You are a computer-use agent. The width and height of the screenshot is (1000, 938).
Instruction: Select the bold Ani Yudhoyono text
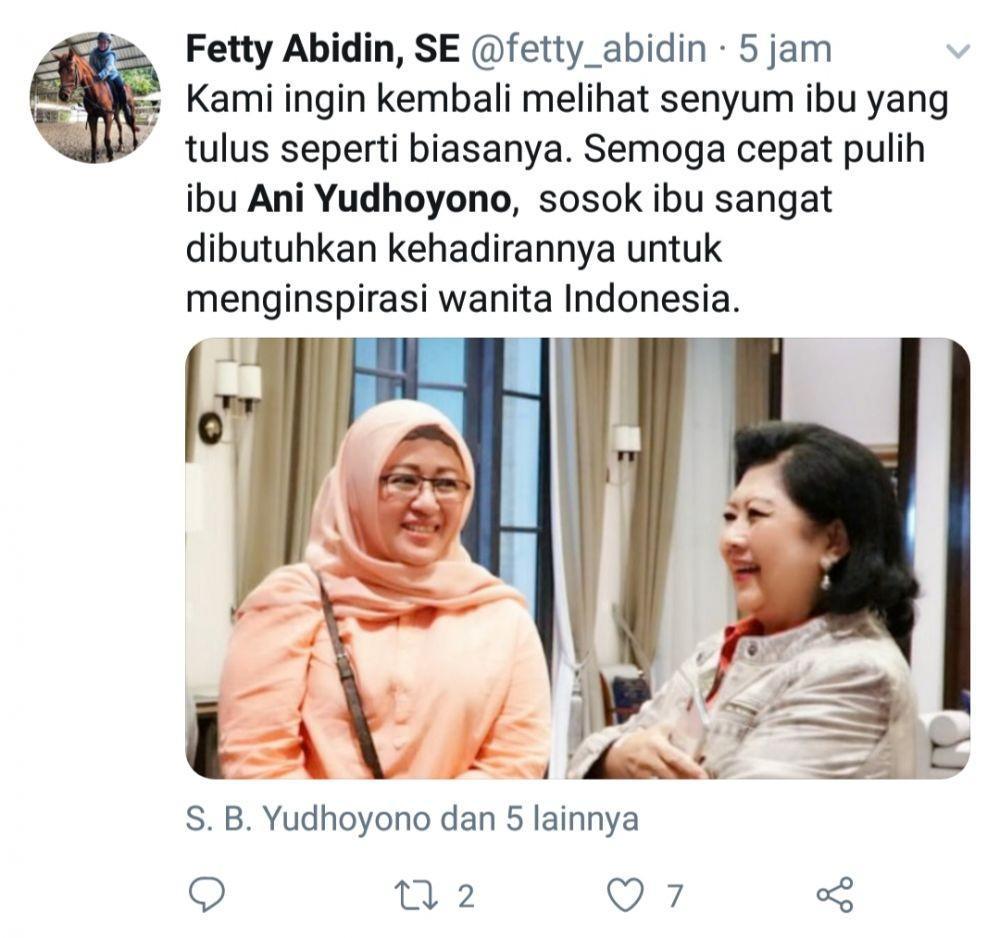(379, 200)
